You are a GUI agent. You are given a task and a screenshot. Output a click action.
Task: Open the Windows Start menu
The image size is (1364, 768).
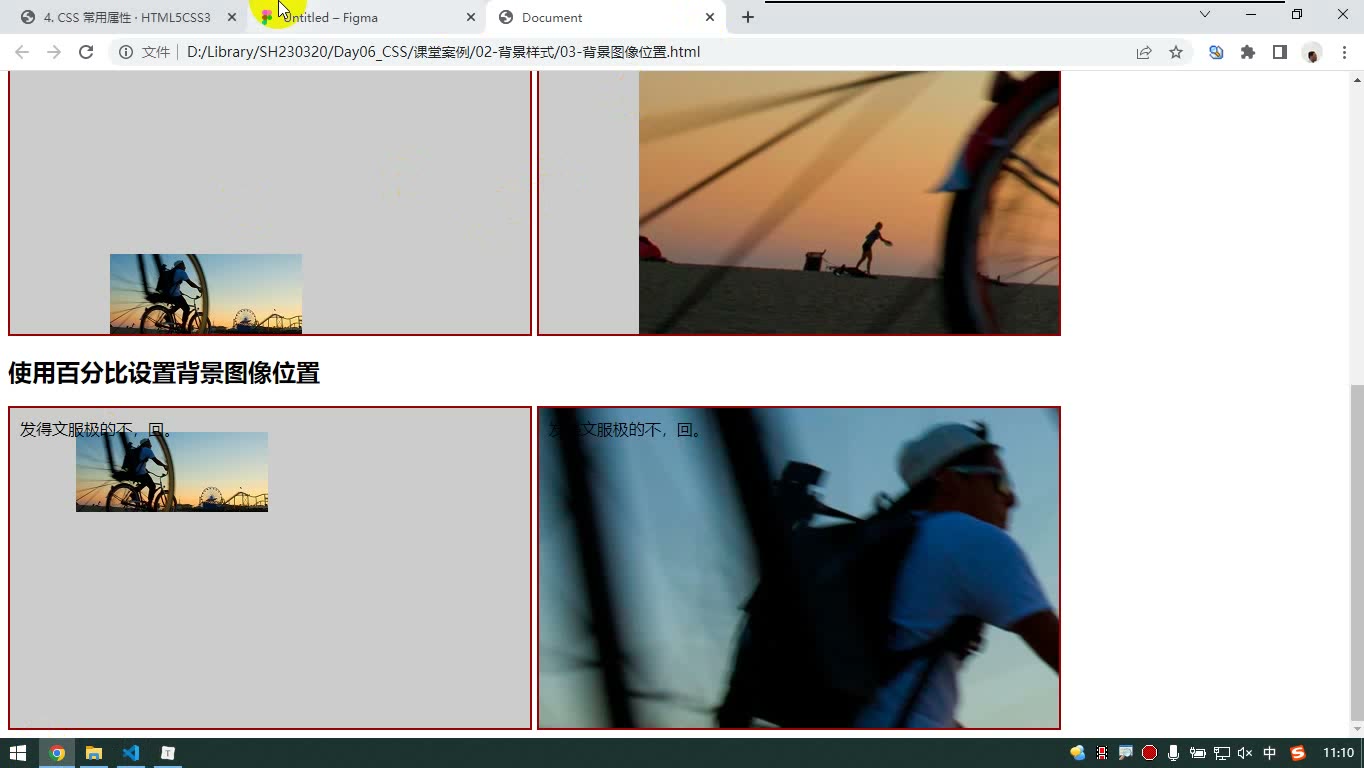click(18, 753)
